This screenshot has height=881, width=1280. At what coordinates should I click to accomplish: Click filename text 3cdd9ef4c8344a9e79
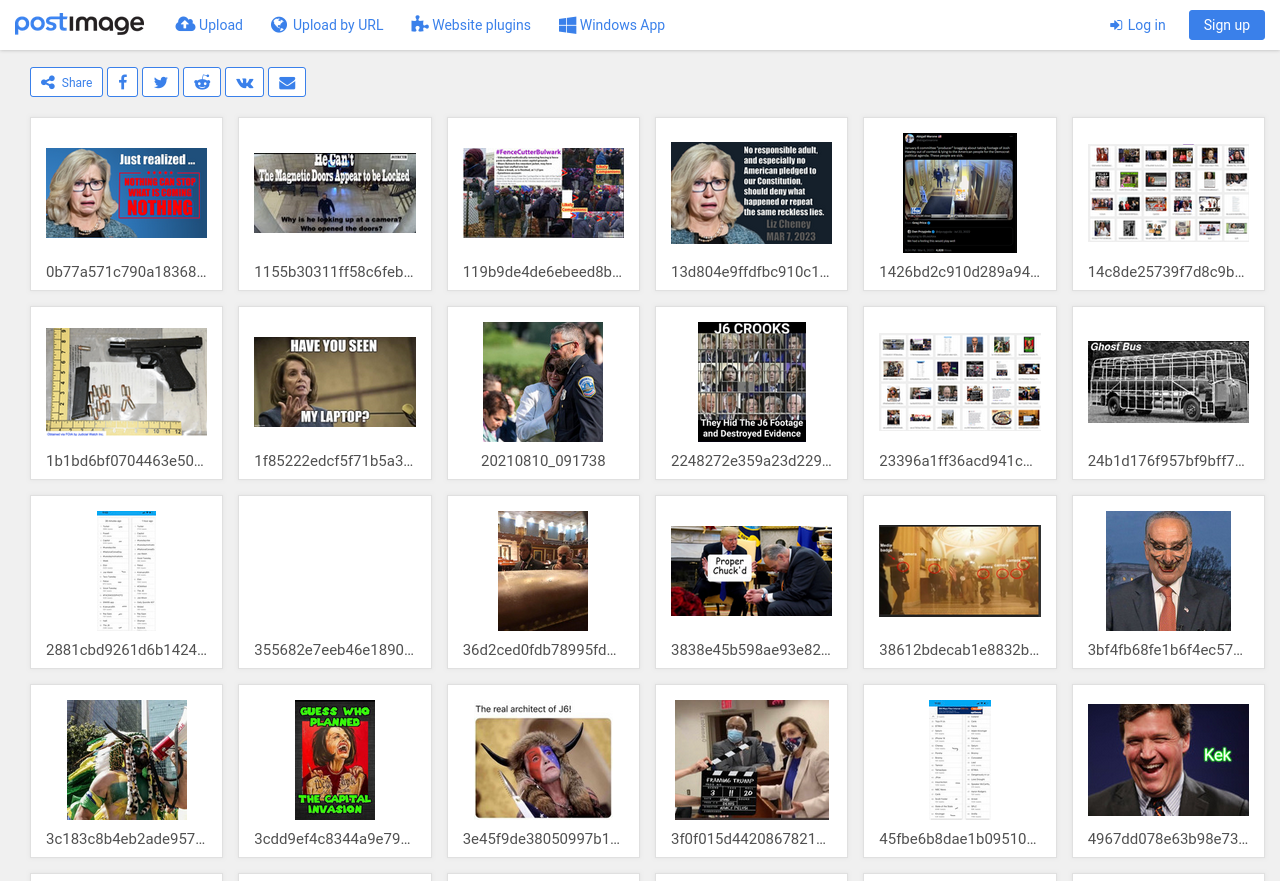pyautogui.click(x=334, y=839)
